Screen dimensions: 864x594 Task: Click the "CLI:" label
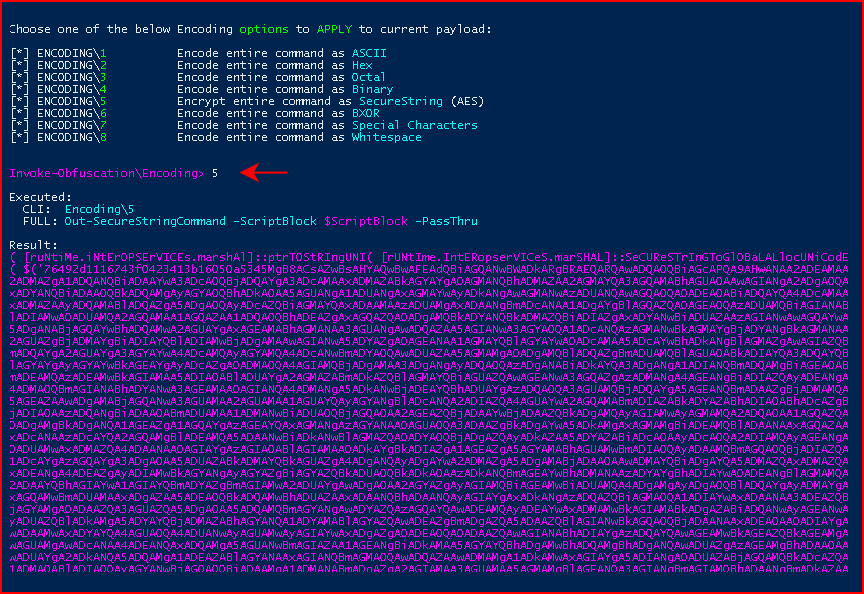coord(37,209)
